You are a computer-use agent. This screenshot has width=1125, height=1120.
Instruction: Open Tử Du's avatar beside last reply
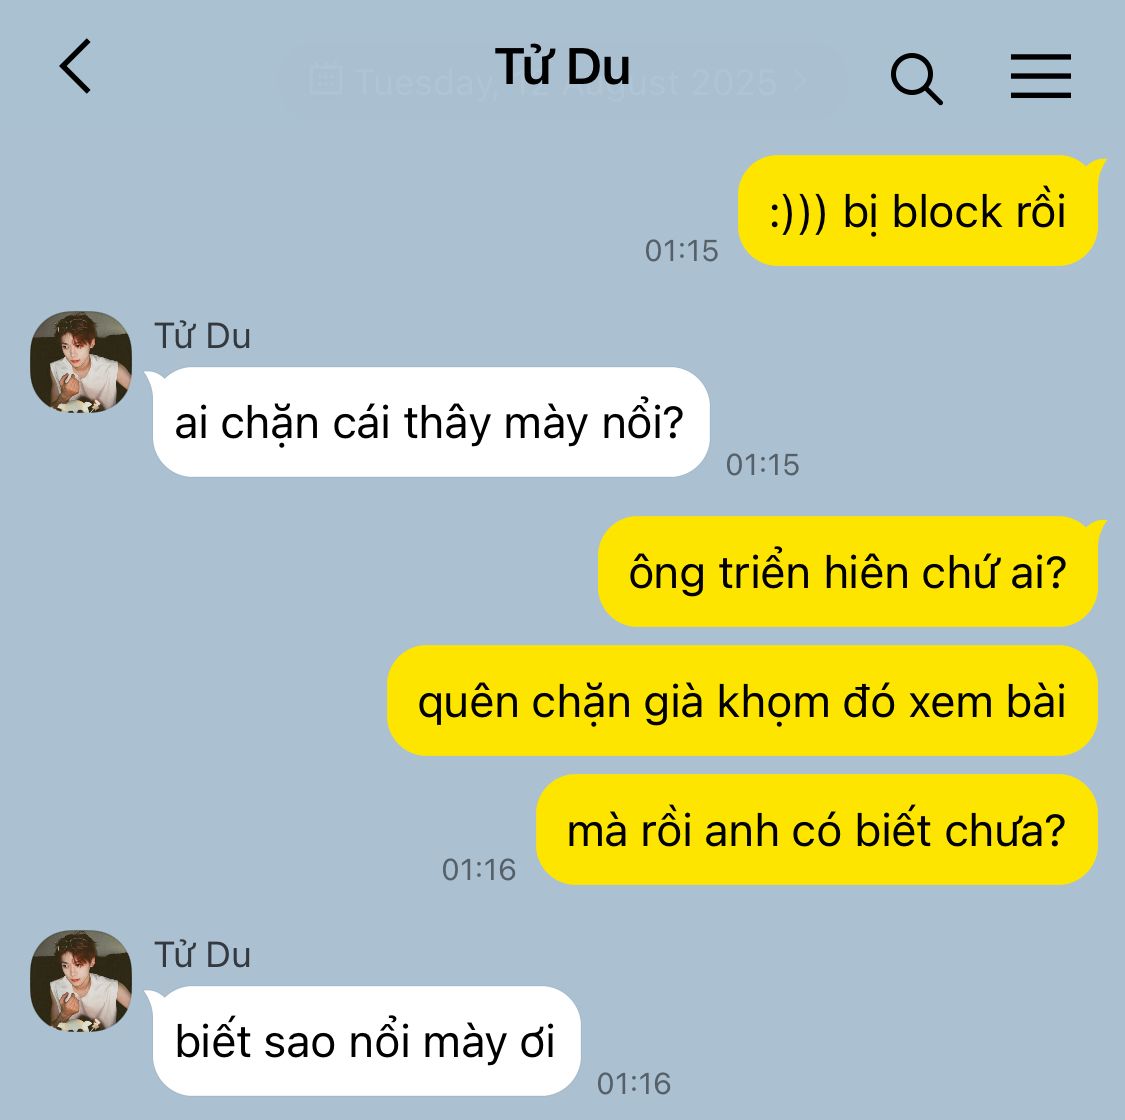[x=80, y=981]
